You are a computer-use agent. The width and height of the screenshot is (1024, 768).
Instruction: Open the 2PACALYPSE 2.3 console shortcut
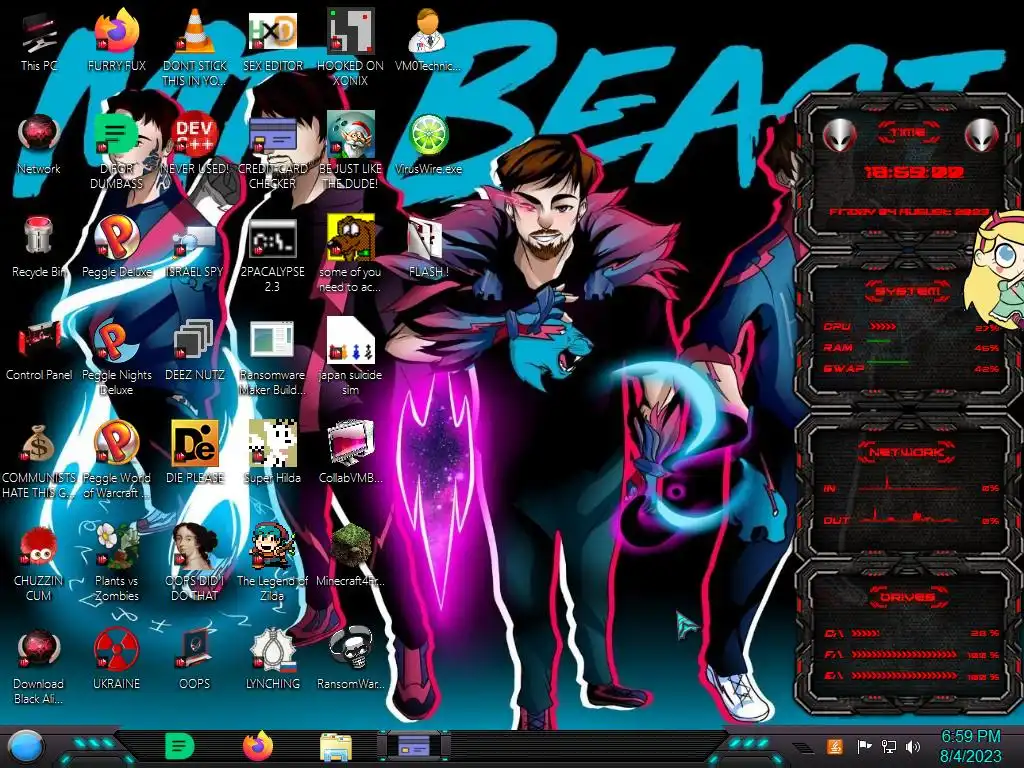[272, 256]
